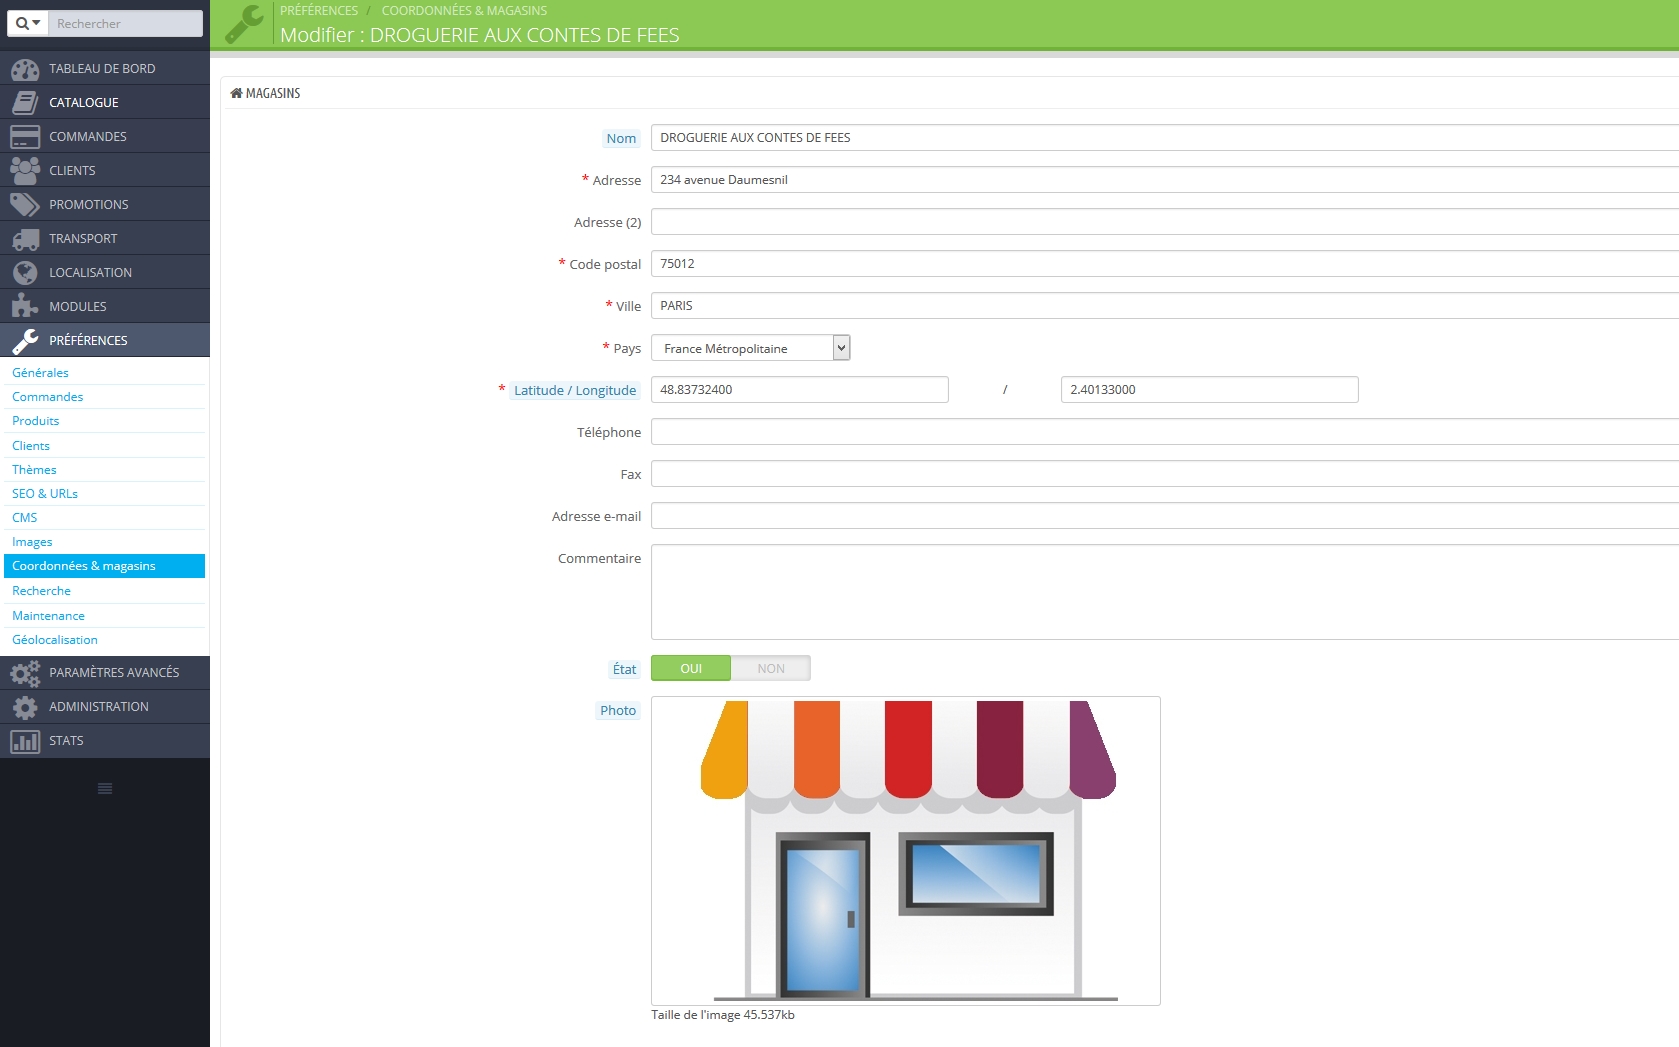Click the Longitude field 2.40133000
This screenshot has height=1047, width=1679.
pyautogui.click(x=1210, y=390)
